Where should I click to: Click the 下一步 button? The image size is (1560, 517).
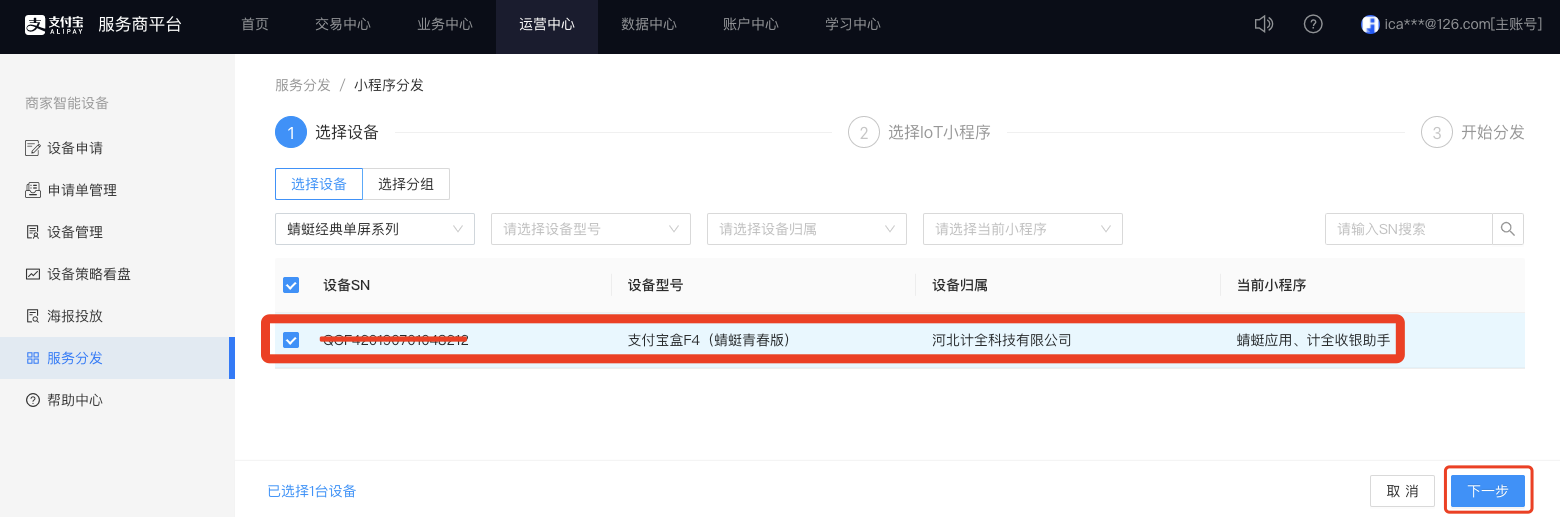coord(1487,491)
